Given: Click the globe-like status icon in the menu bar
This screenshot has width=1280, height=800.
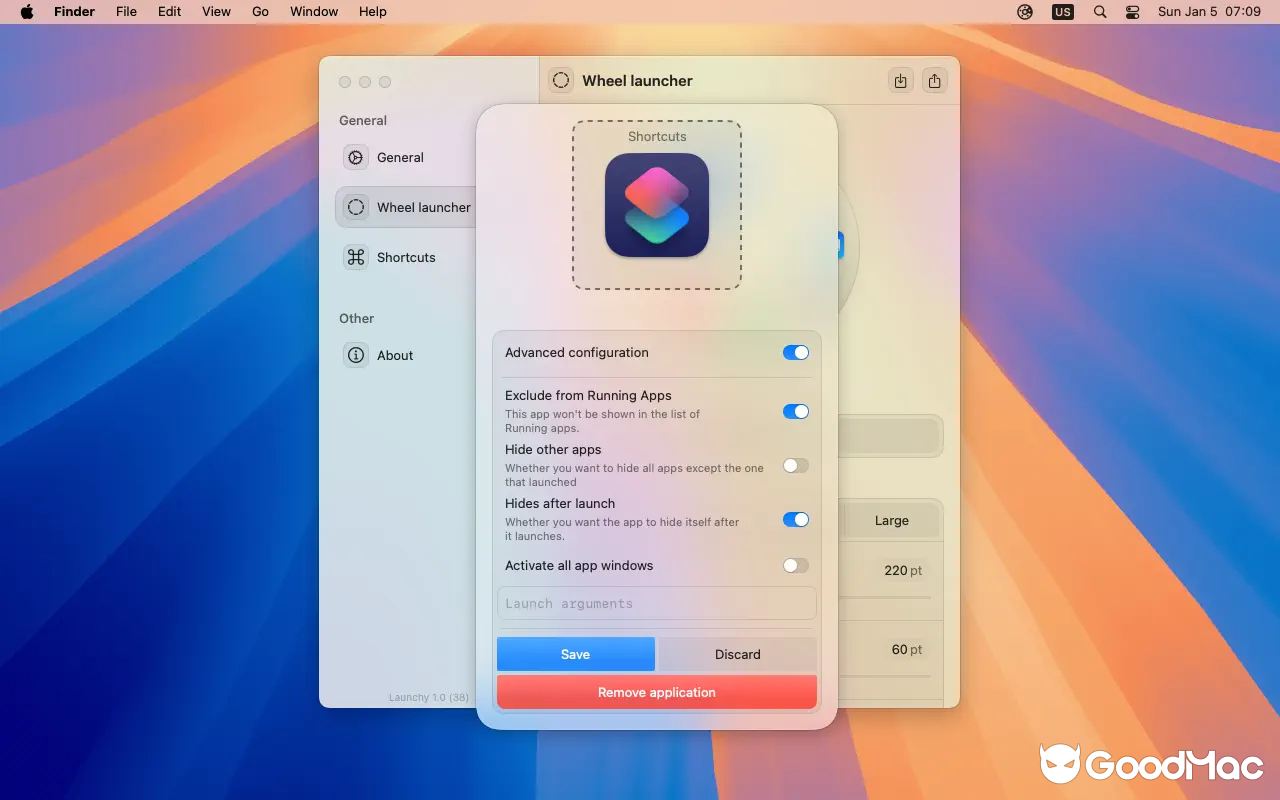Looking at the screenshot, I should 1025,12.
